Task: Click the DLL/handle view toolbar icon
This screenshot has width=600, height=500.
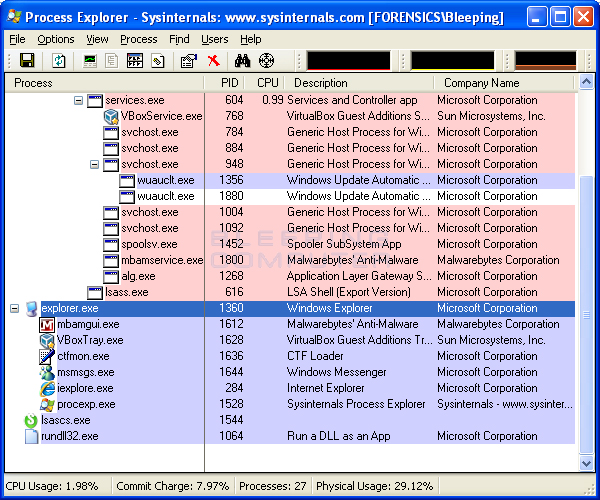Action: coord(158,60)
